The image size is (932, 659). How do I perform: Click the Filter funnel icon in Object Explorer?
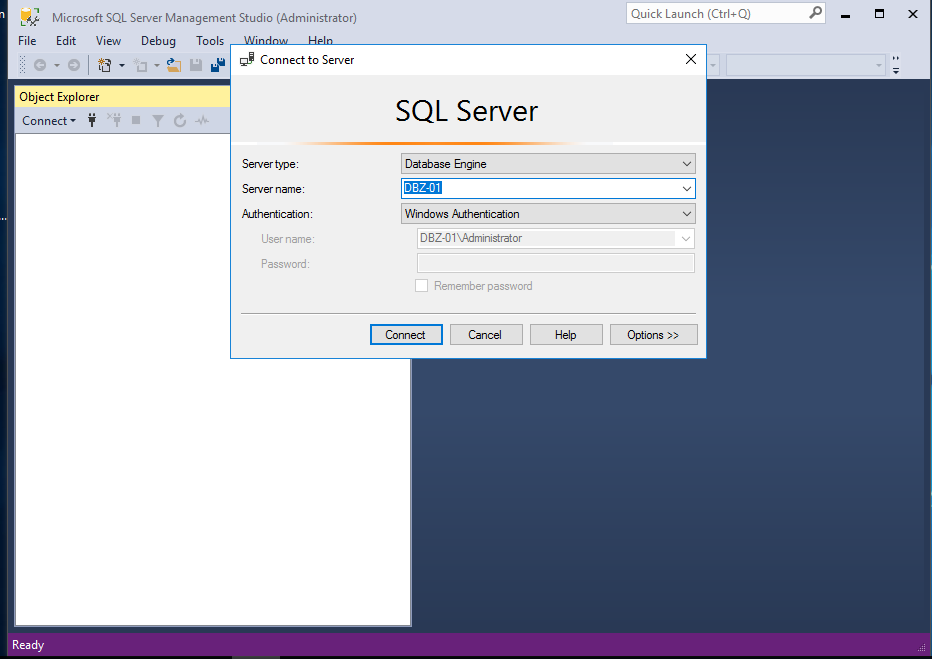[x=158, y=121]
